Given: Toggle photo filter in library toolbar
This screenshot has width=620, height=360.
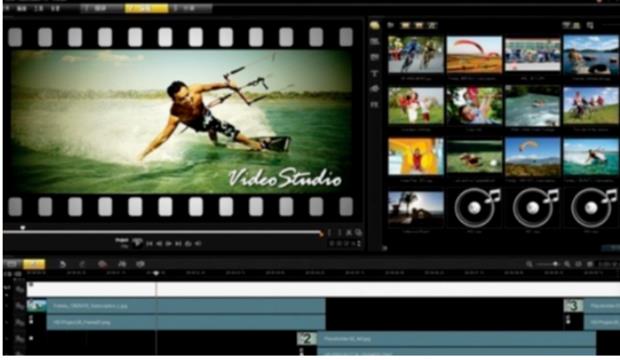Looking at the screenshot, I should pos(419,26).
